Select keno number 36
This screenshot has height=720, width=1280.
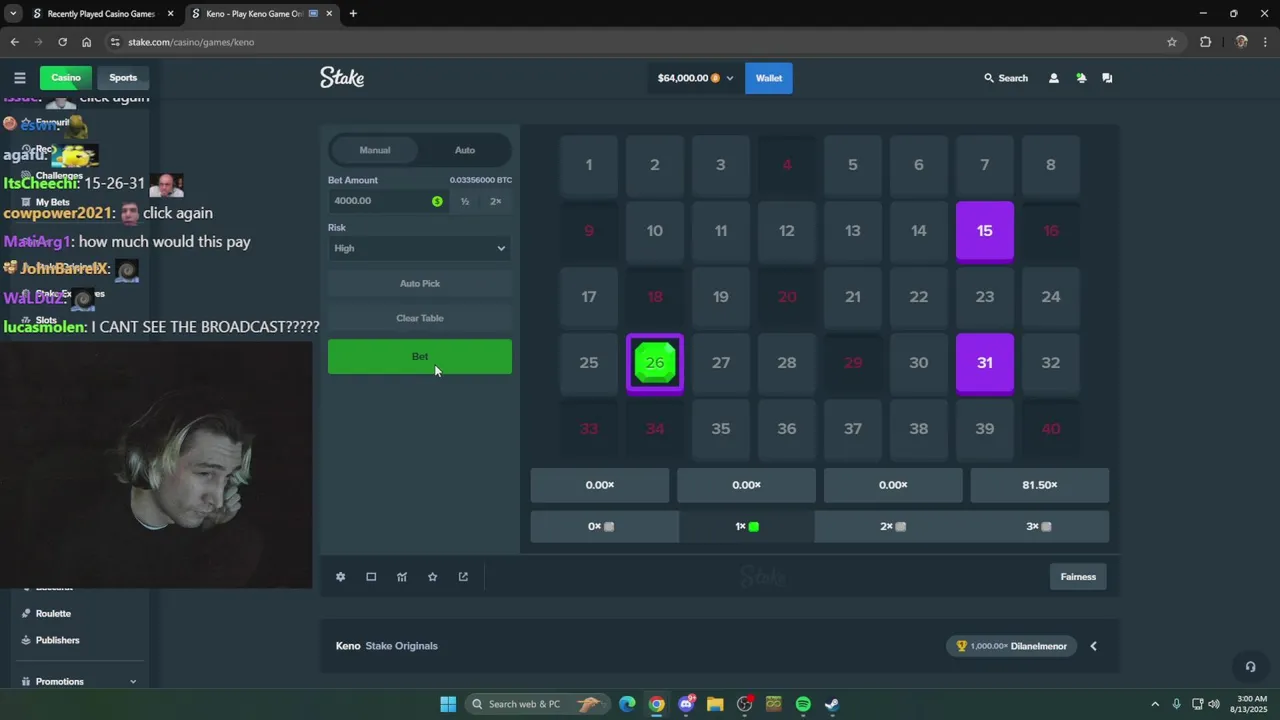(787, 429)
